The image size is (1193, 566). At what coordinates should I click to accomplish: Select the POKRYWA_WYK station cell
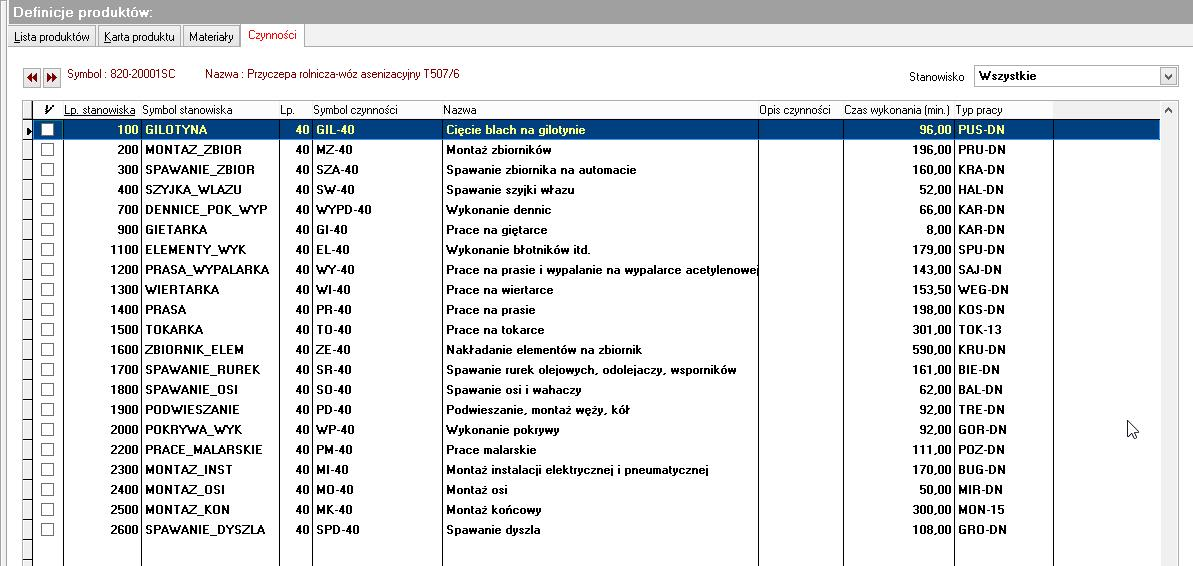coord(210,430)
